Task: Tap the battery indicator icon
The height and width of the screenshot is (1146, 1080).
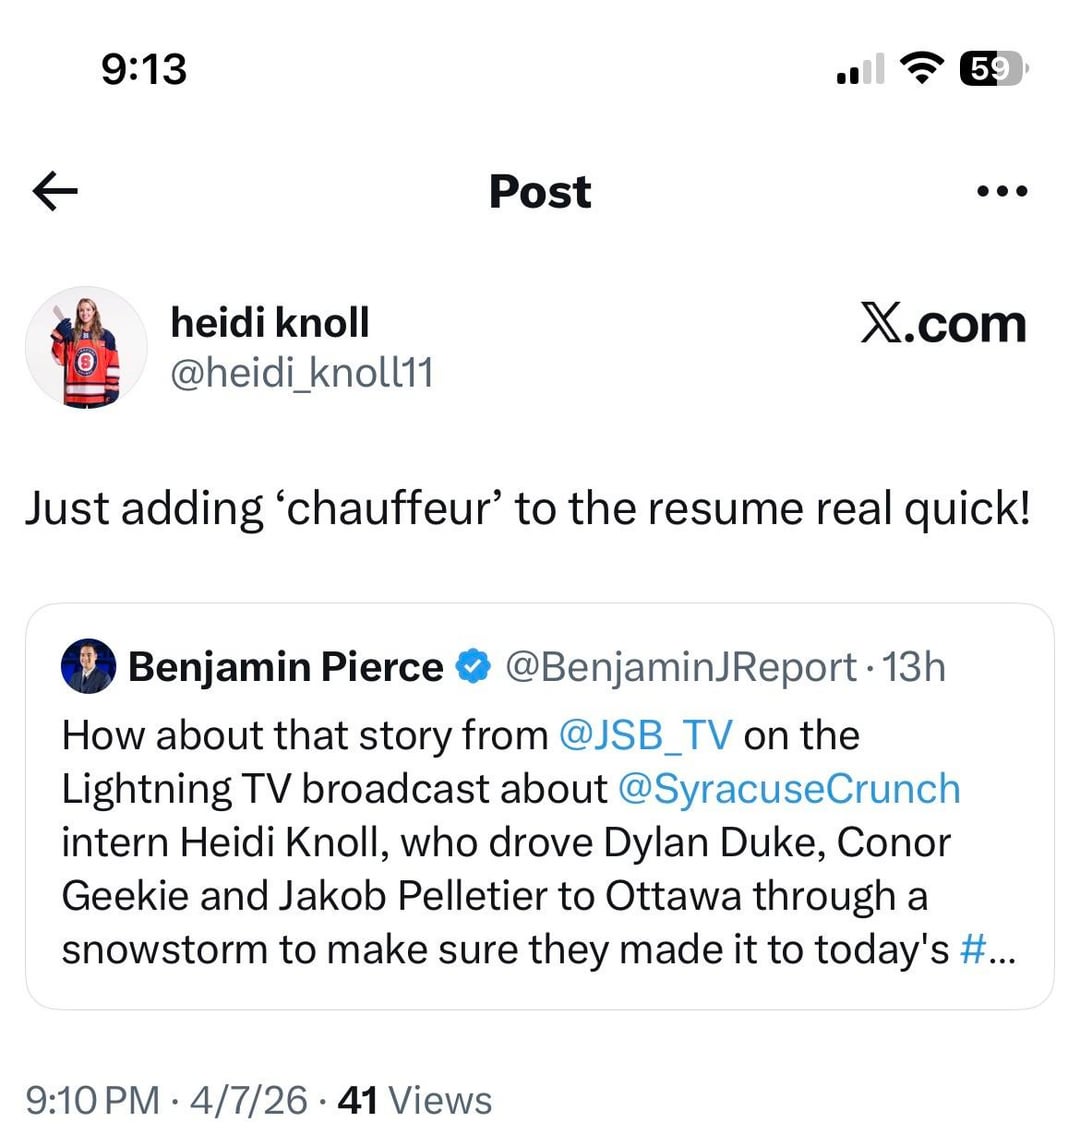Action: pos(992,68)
